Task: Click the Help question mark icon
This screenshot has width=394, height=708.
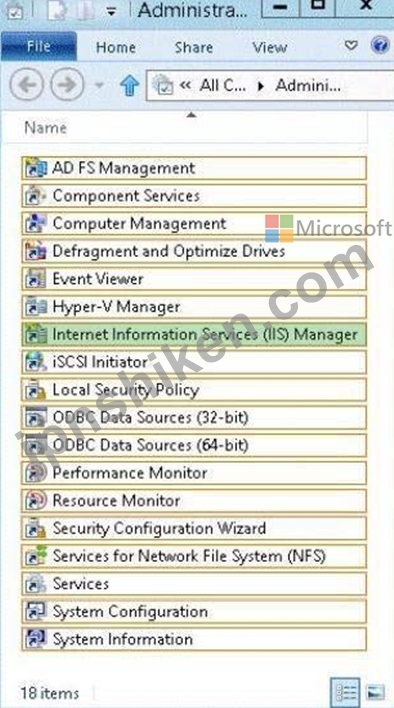Action: (380, 46)
